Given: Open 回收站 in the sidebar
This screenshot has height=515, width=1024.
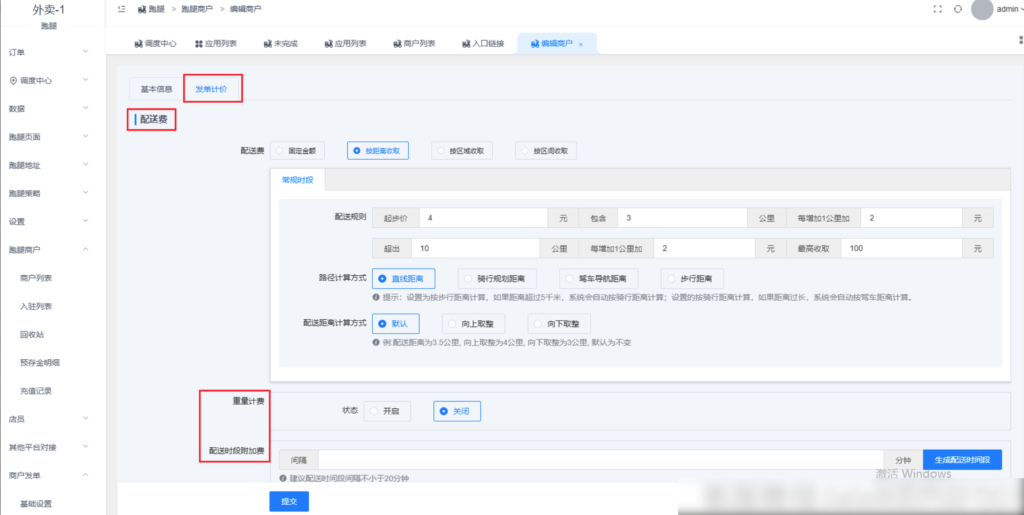Looking at the screenshot, I should coord(32,334).
